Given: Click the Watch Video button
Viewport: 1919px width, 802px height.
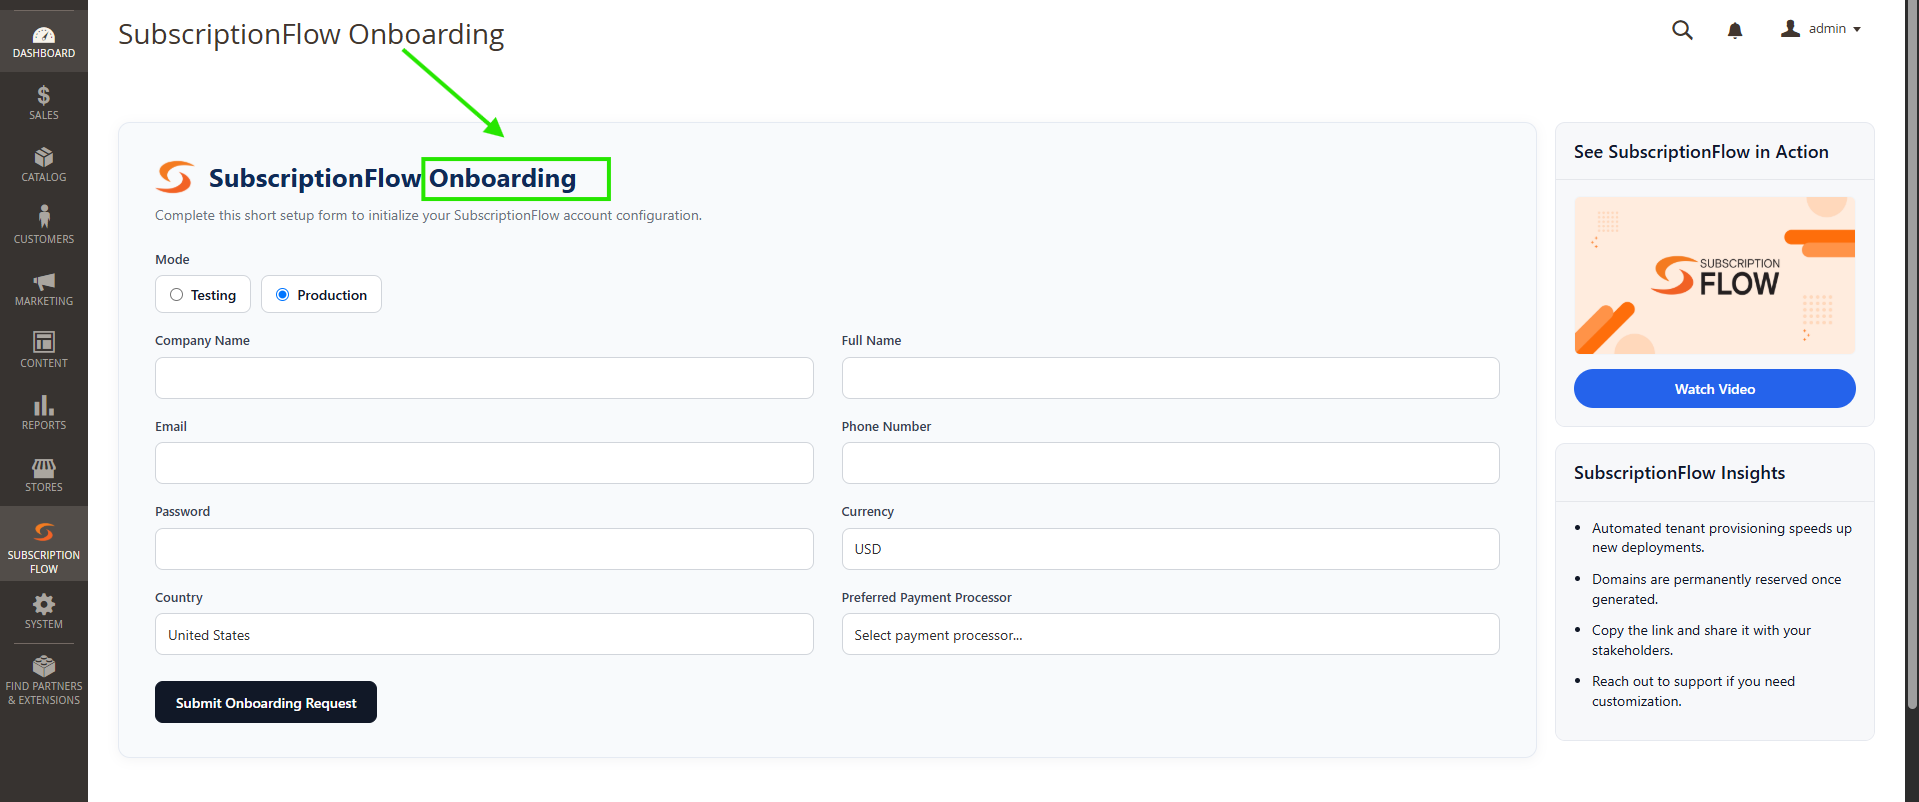Looking at the screenshot, I should coord(1714,388).
